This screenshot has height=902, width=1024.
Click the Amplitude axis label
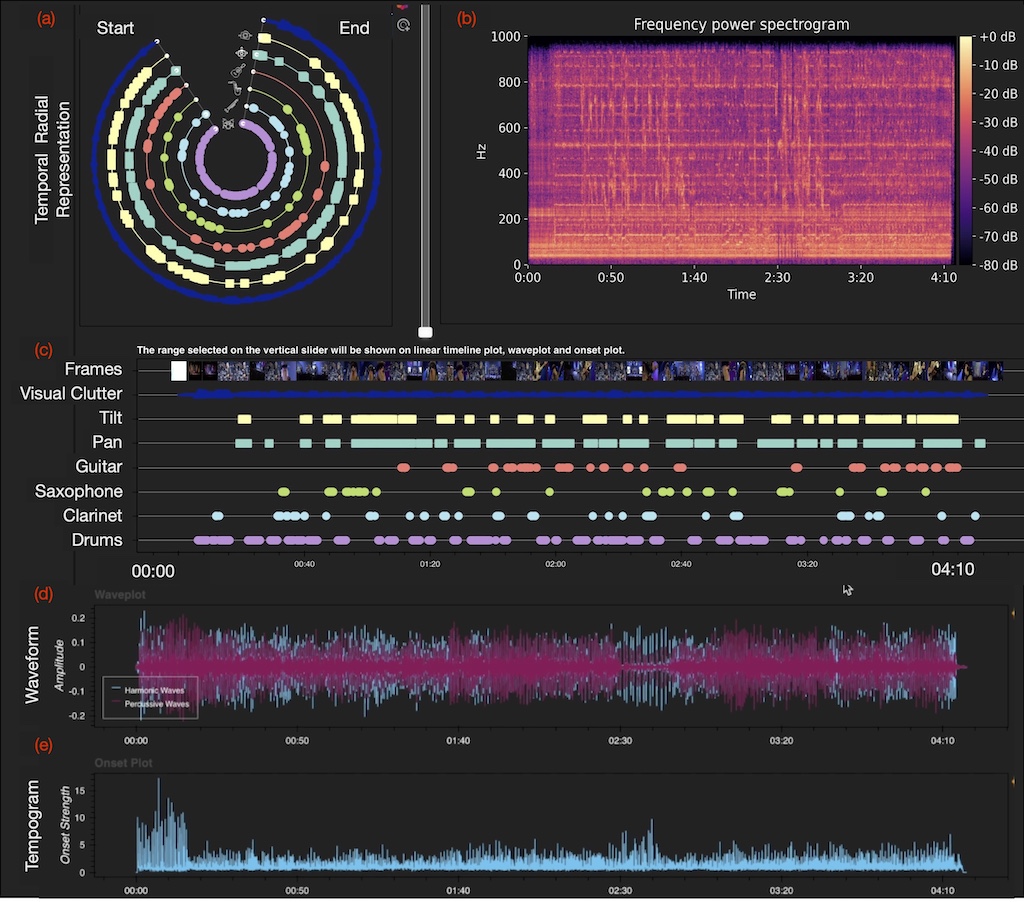[x=59, y=666]
